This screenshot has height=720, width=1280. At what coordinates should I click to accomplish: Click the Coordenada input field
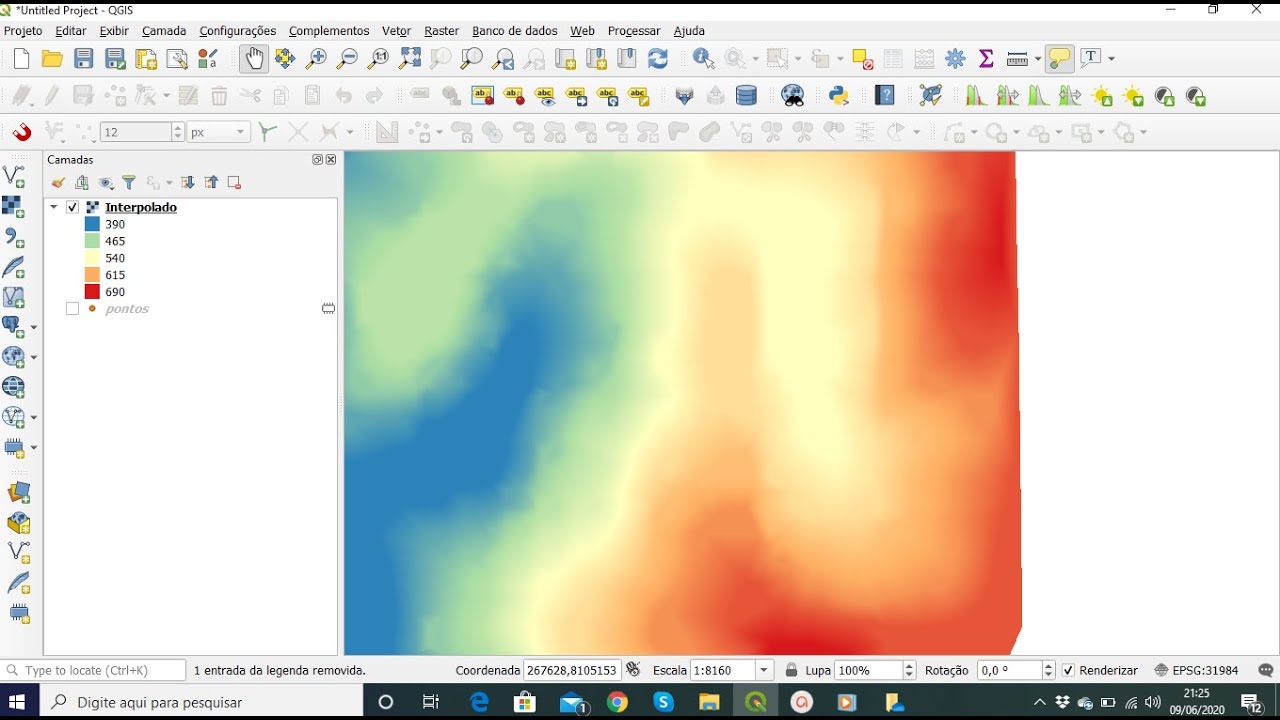coord(572,670)
